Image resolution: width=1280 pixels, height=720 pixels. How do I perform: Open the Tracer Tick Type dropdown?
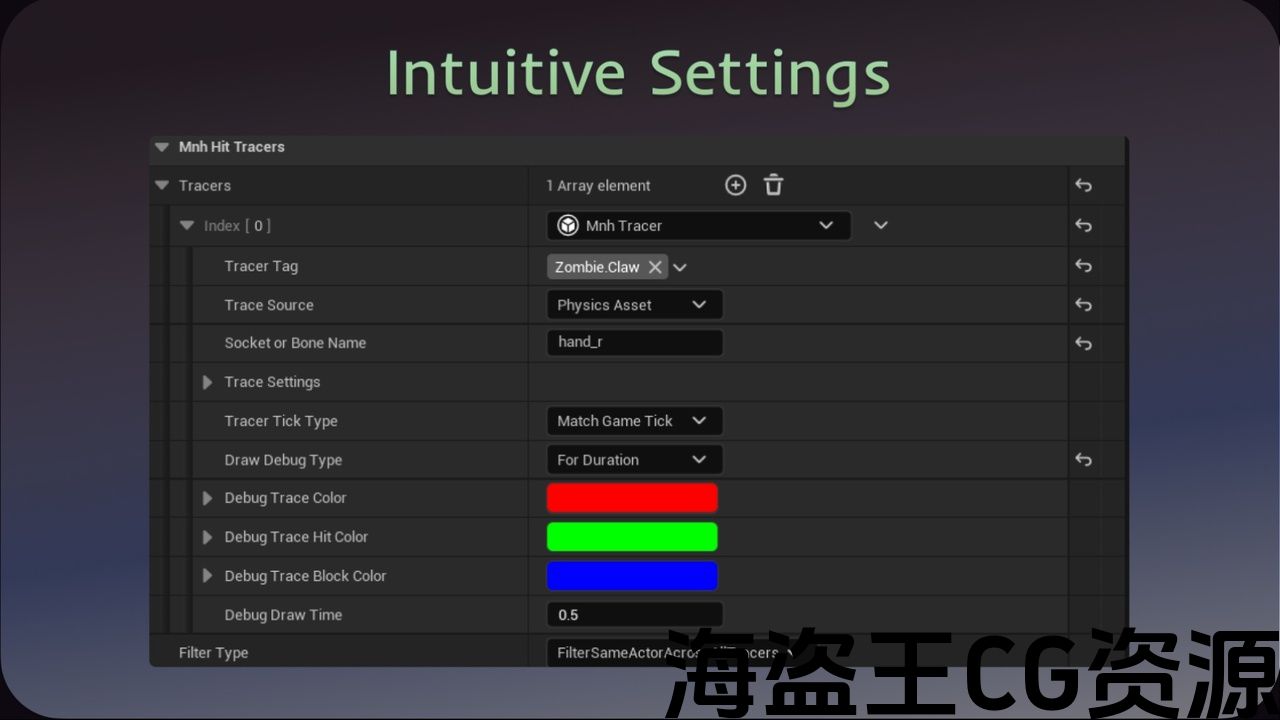[x=634, y=421]
